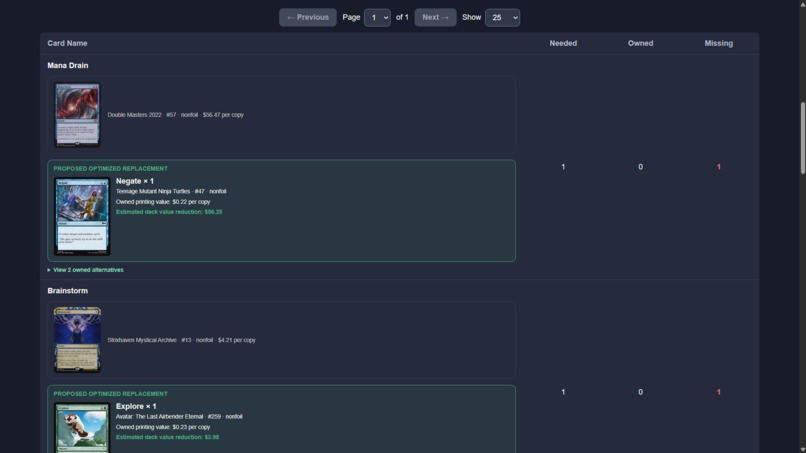806x453 pixels.
Task: Click Estimated deck value reduction $56.25
Action: point(169,212)
